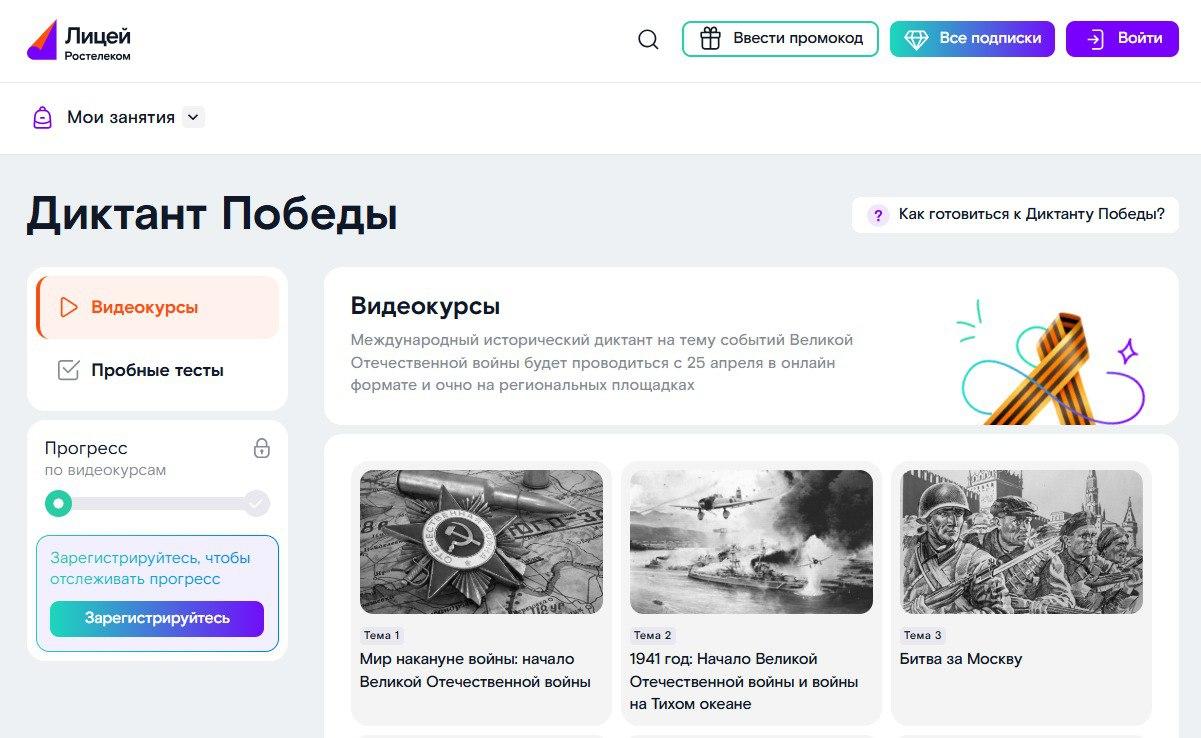Click the login arrow icon on Войти button
This screenshot has width=1201, height=738.
coord(1094,39)
